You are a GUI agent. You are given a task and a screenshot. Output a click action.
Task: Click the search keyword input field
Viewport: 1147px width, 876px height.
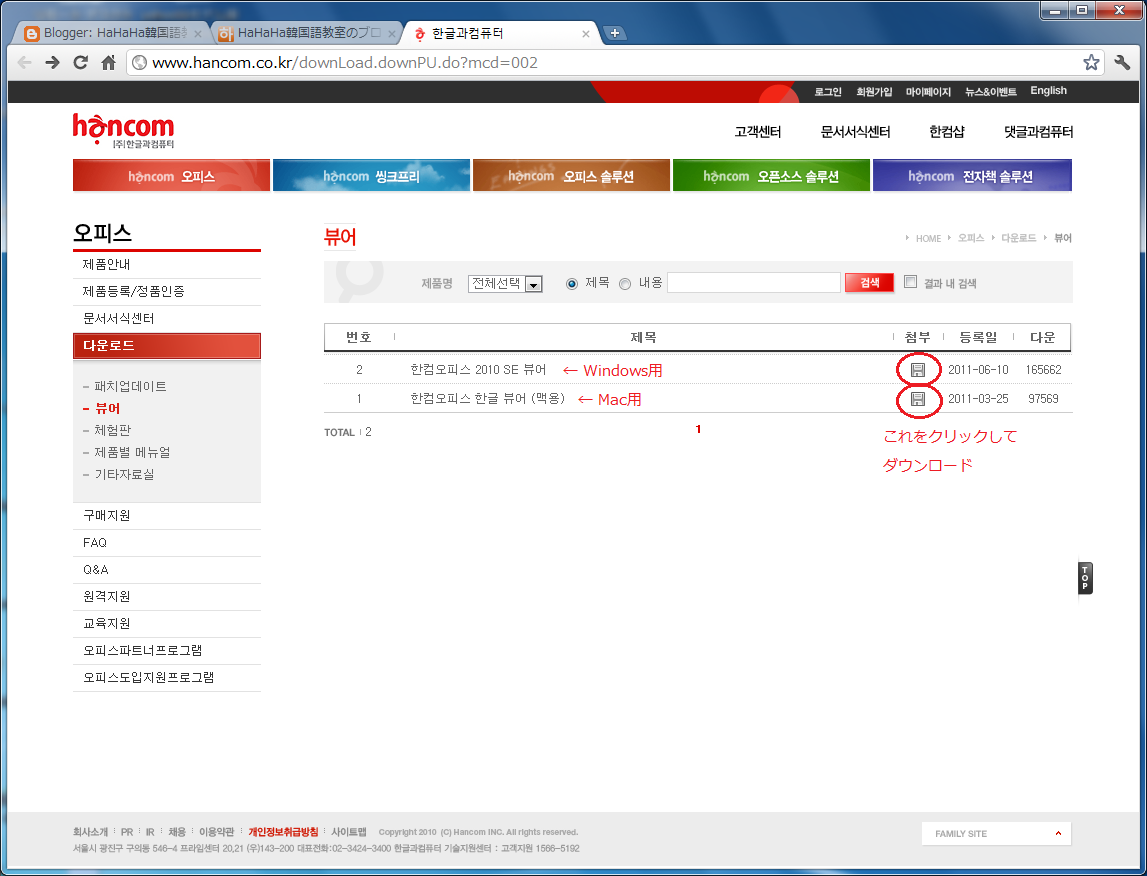[753, 283]
